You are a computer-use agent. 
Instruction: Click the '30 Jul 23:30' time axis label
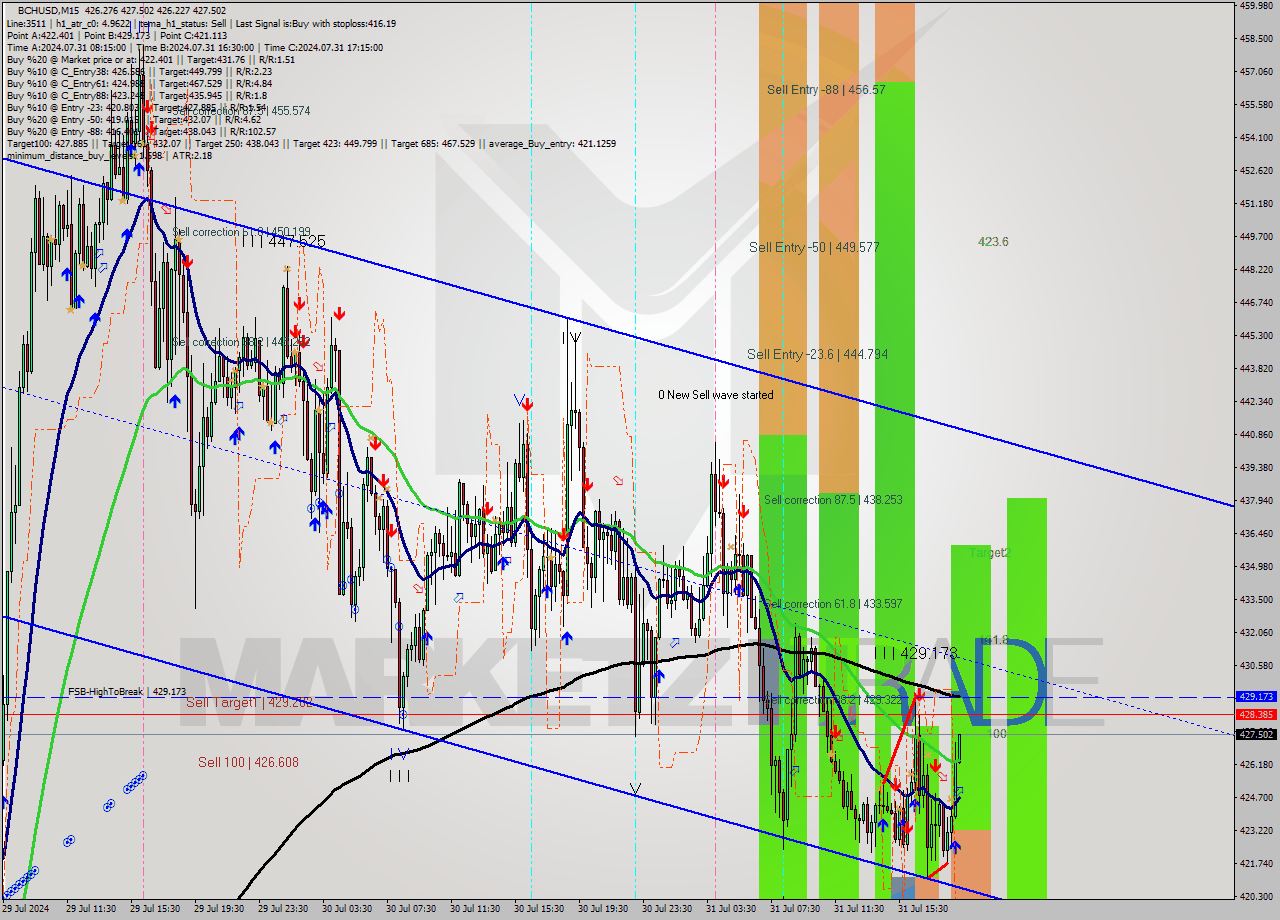(x=666, y=909)
